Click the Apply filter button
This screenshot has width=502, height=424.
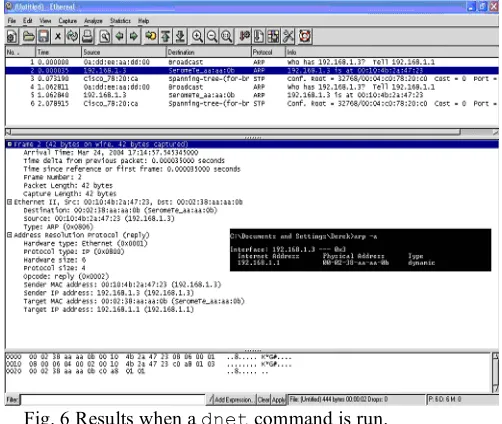coord(279,399)
